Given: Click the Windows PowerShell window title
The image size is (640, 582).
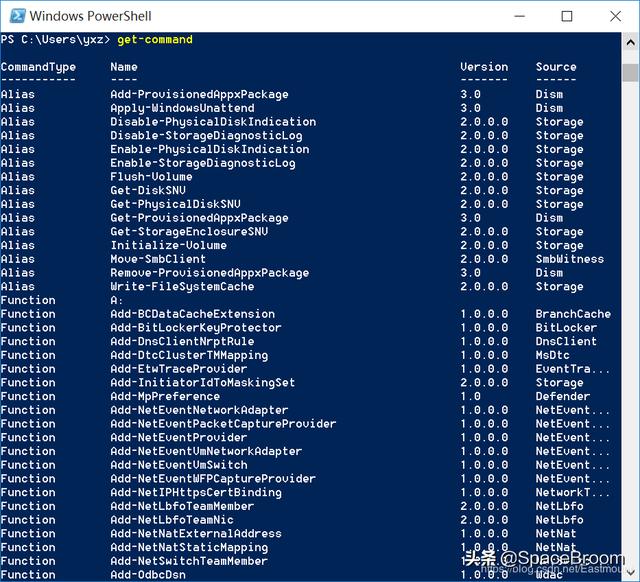Looking at the screenshot, I should pyautogui.click(x=91, y=16).
